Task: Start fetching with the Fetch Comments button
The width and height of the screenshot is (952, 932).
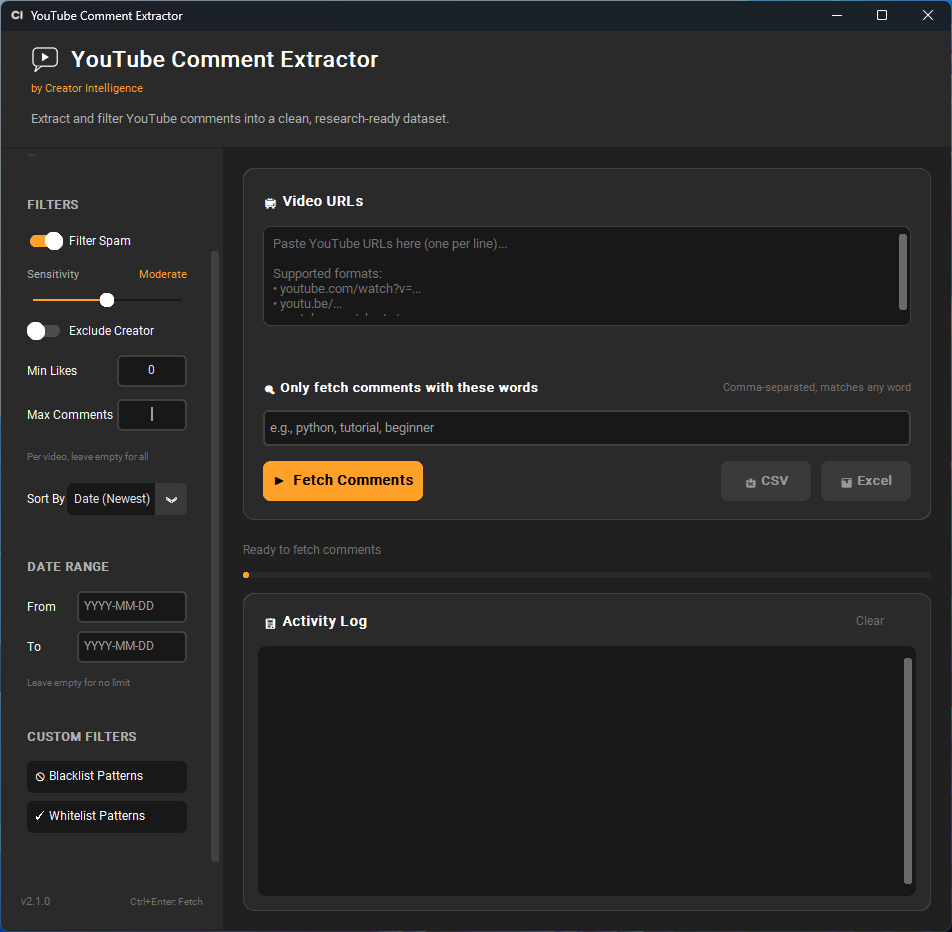Action: (x=343, y=481)
